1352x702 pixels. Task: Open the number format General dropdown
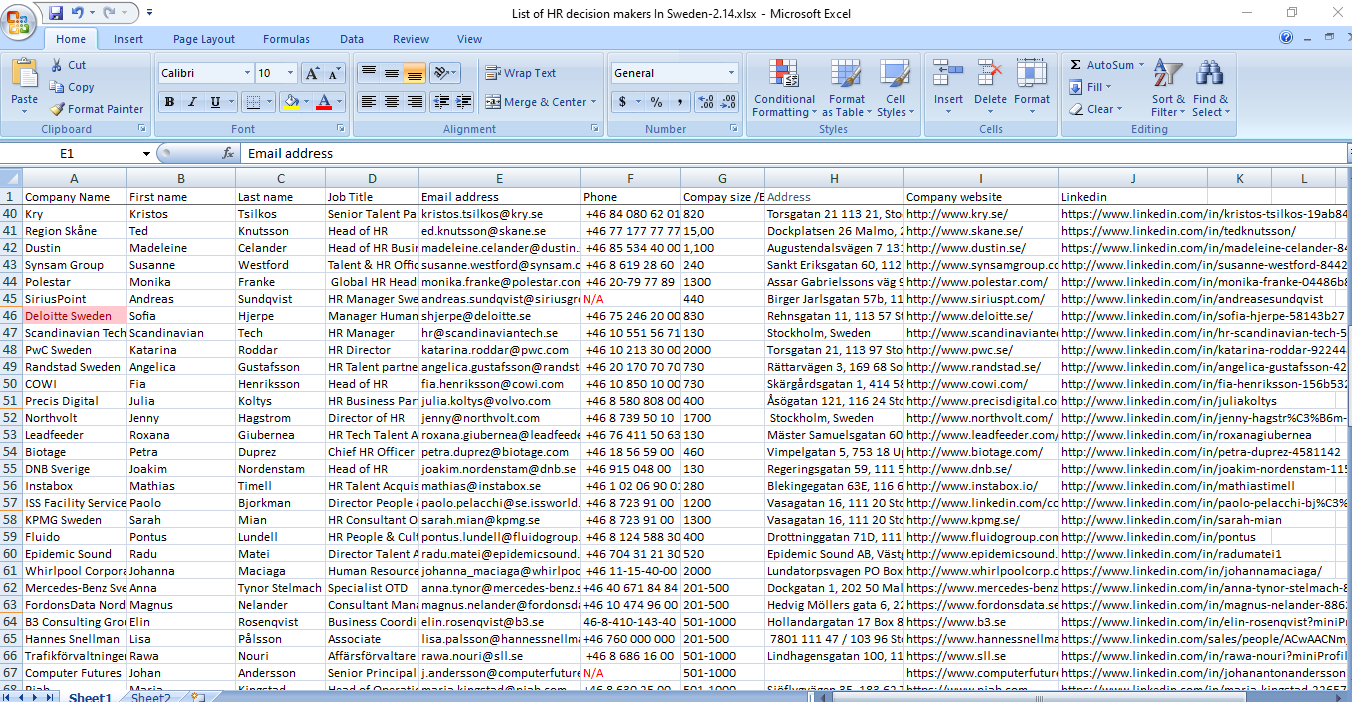[731, 73]
